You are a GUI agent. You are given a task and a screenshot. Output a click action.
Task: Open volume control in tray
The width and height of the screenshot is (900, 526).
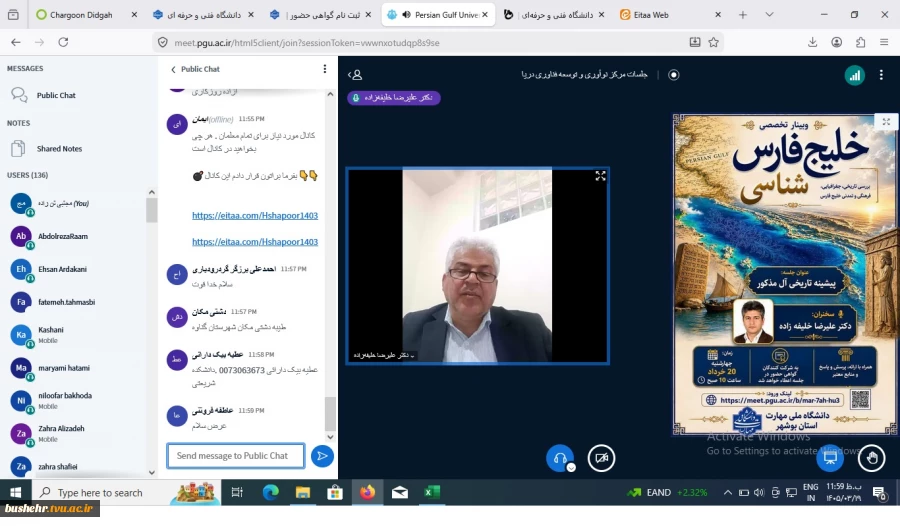(759, 493)
